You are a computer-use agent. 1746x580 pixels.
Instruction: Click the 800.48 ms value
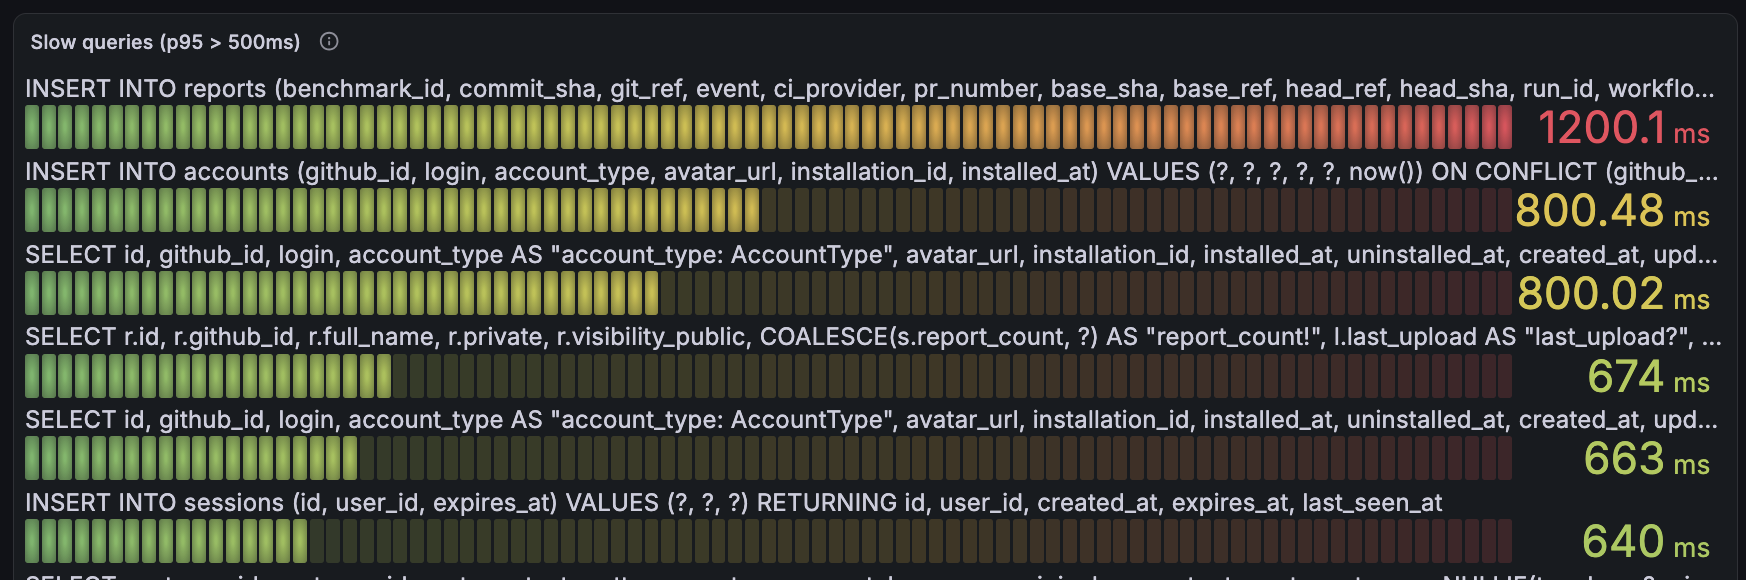[x=1613, y=211]
